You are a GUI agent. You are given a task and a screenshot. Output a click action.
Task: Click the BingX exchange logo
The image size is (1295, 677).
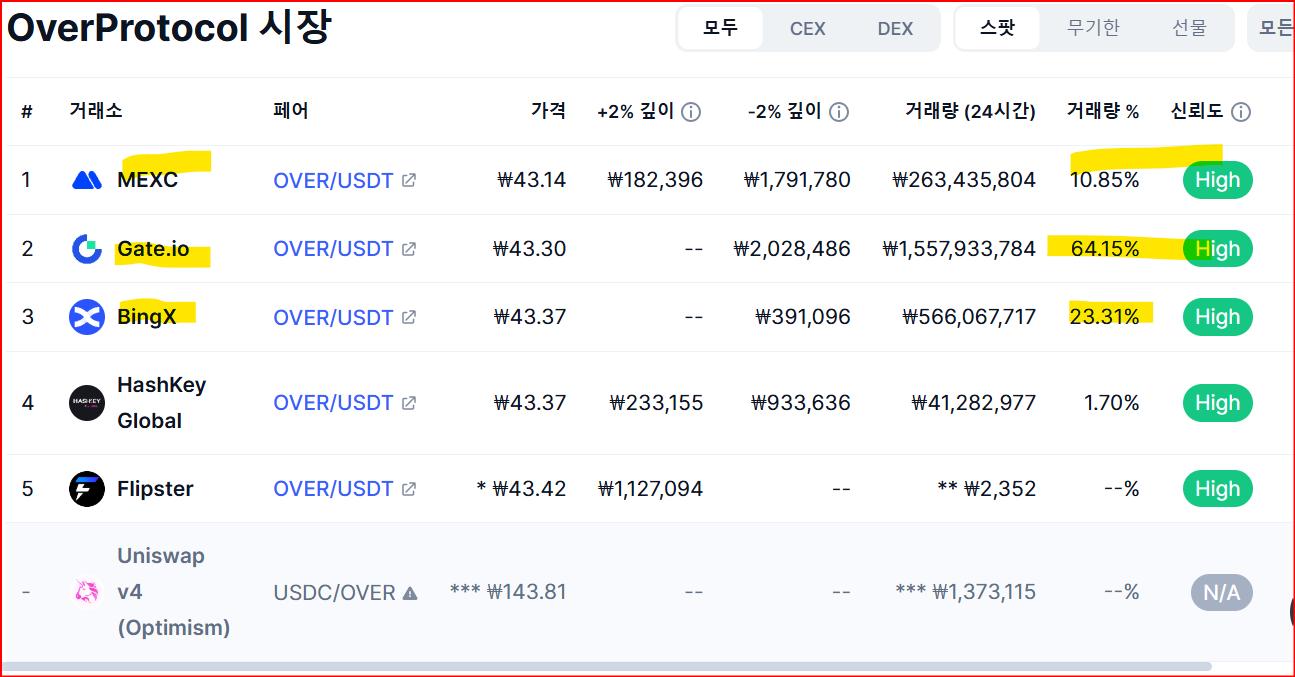click(87, 317)
